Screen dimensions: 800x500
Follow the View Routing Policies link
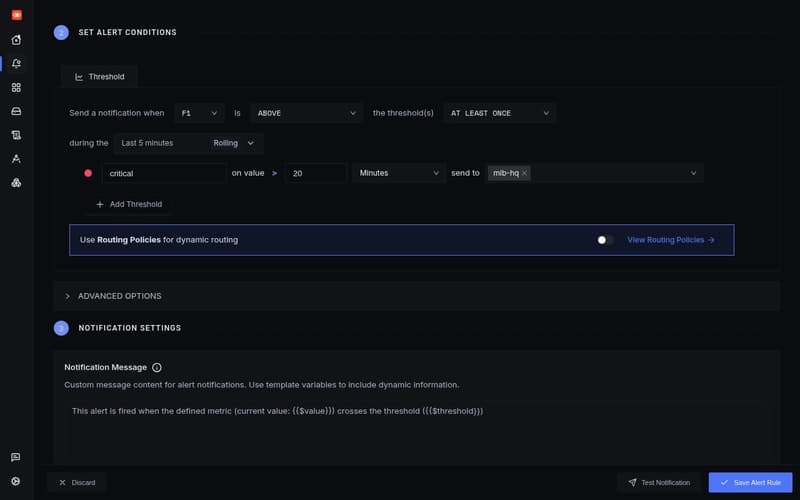(x=671, y=240)
